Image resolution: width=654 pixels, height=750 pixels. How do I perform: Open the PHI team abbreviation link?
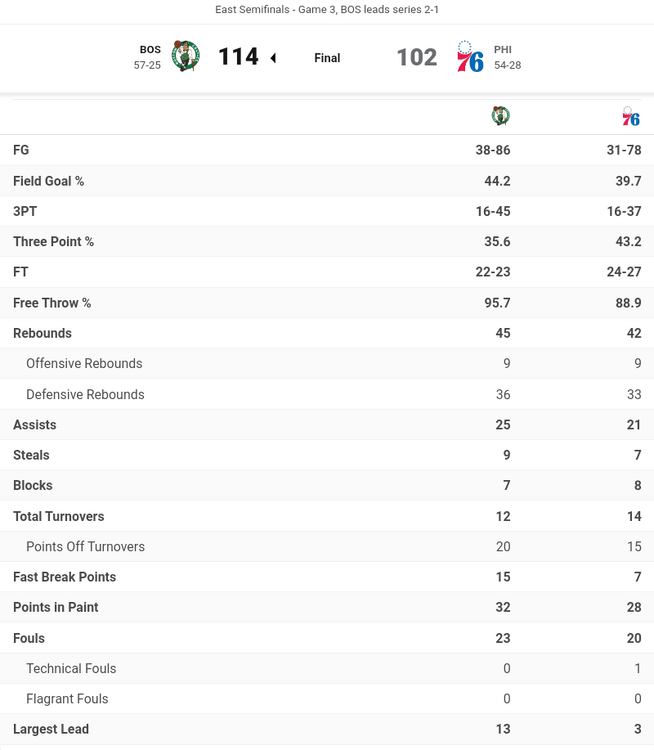[503, 49]
